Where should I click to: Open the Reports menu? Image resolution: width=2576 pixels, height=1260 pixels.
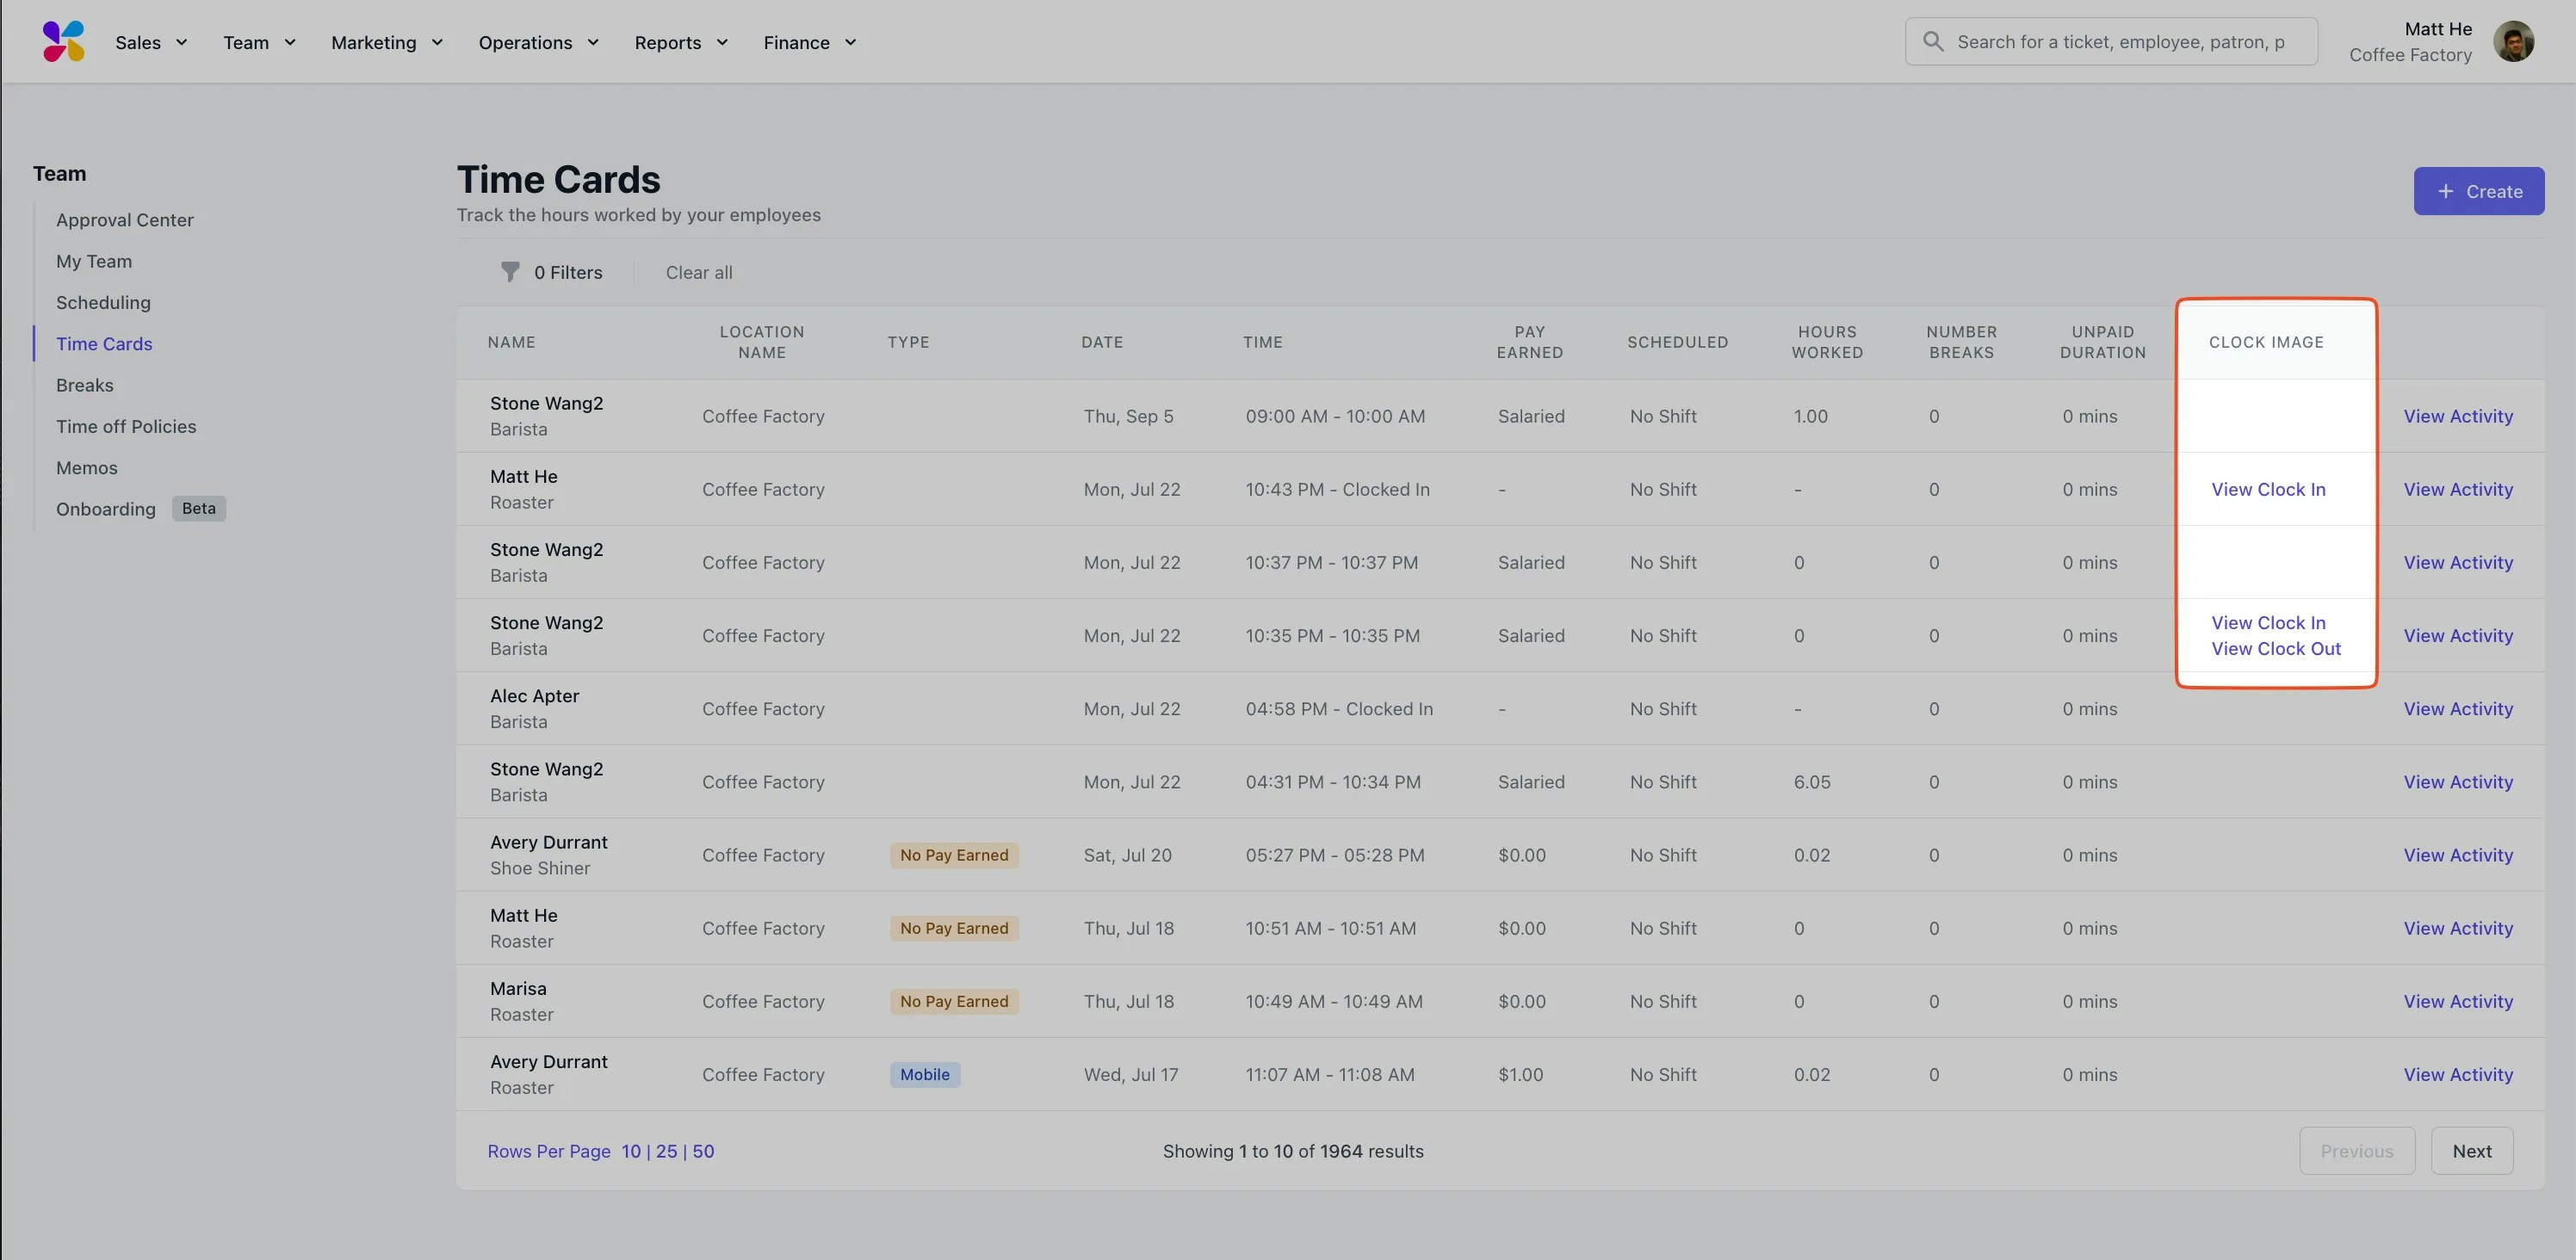(x=681, y=42)
